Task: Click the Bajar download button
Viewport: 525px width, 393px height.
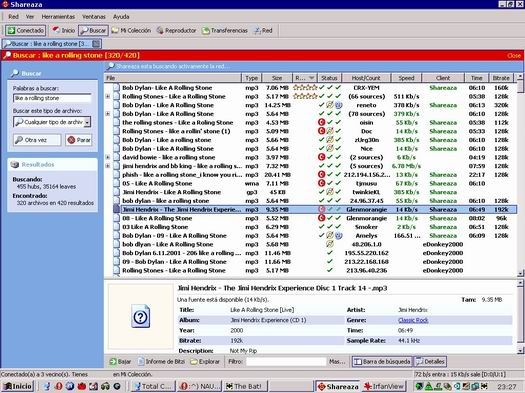Action: point(120,362)
